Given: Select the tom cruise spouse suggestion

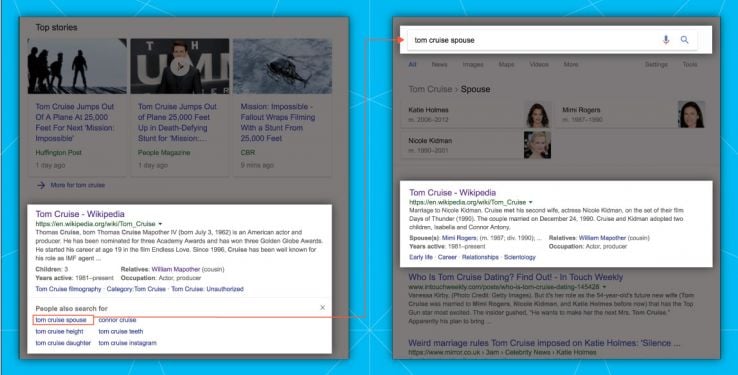Looking at the screenshot, I should pyautogui.click(x=61, y=320).
